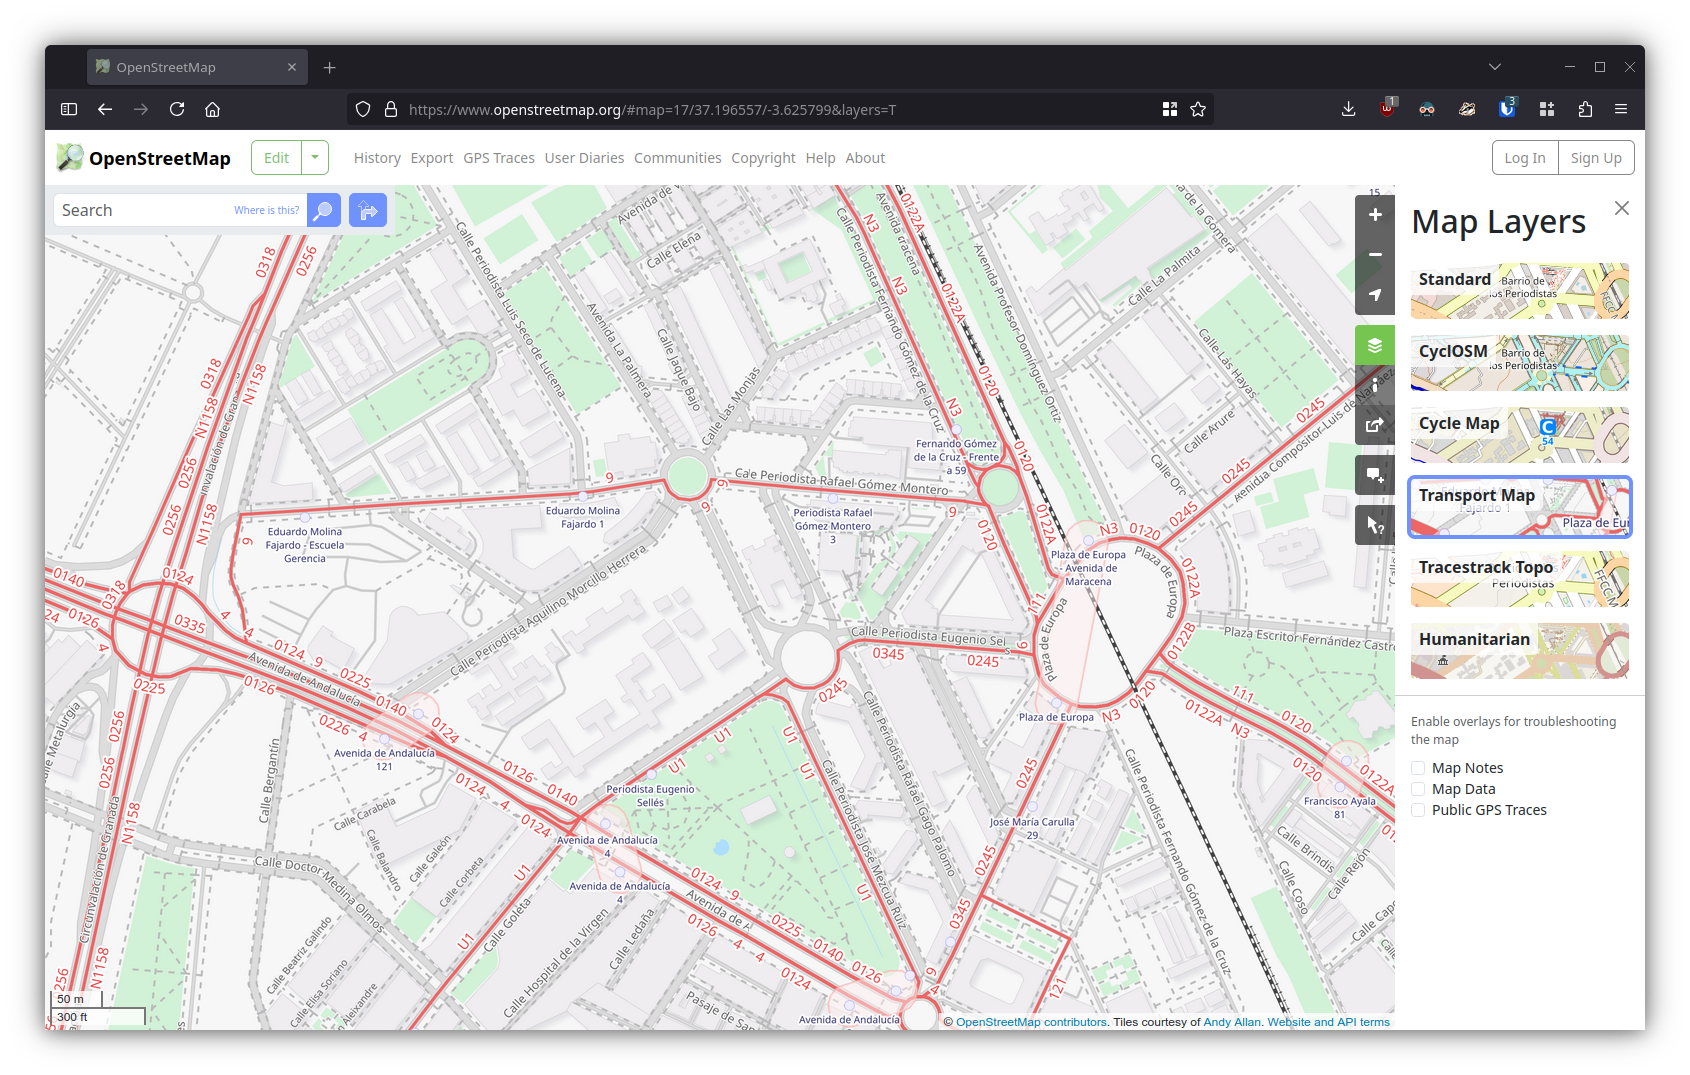The image size is (1690, 1075).
Task: Expand the Edit dropdown arrow
Action: (x=315, y=158)
